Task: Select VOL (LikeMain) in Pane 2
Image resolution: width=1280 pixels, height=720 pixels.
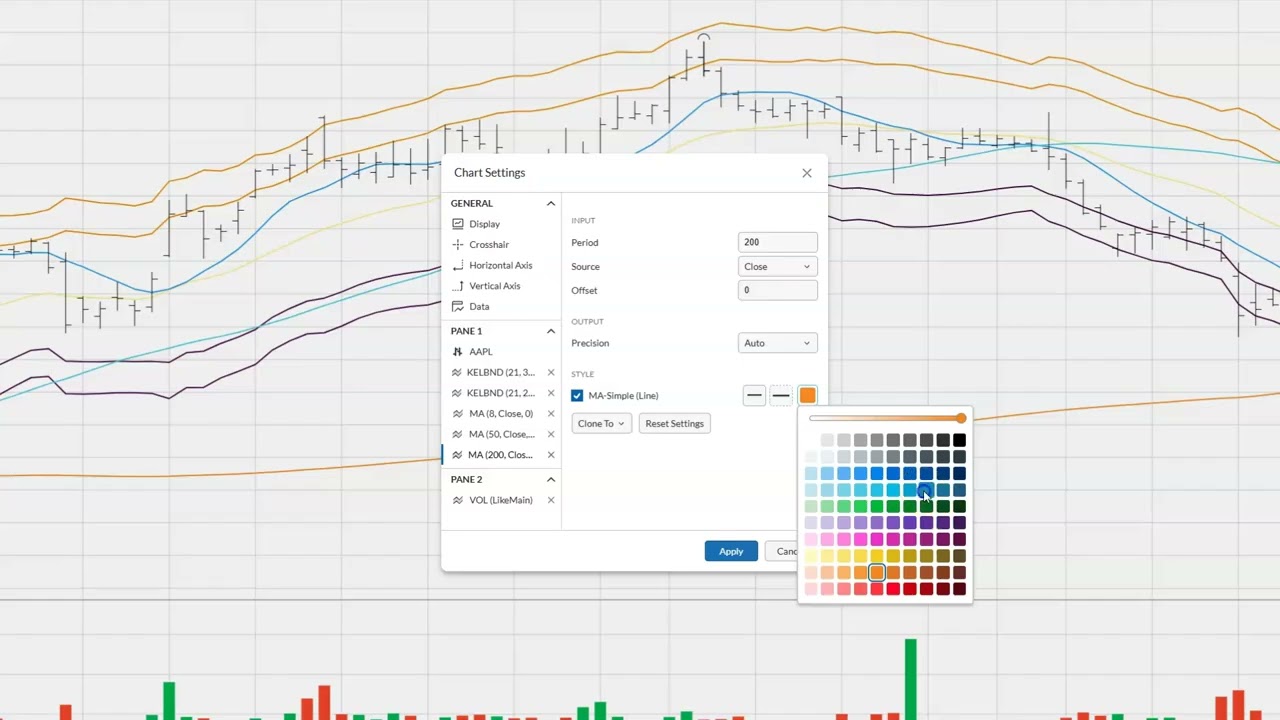Action: tap(500, 500)
